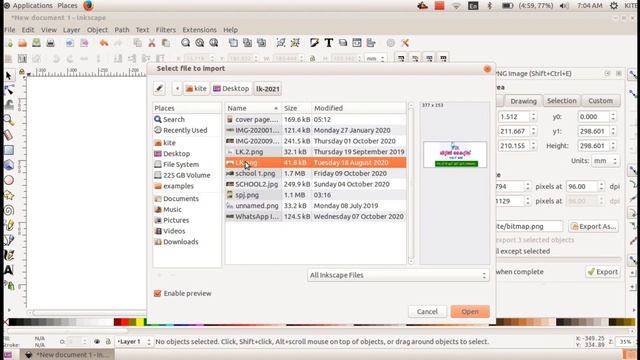Image resolution: width=640 pixels, height=360 pixels.
Task: Click the Export button
Action: pos(602,272)
